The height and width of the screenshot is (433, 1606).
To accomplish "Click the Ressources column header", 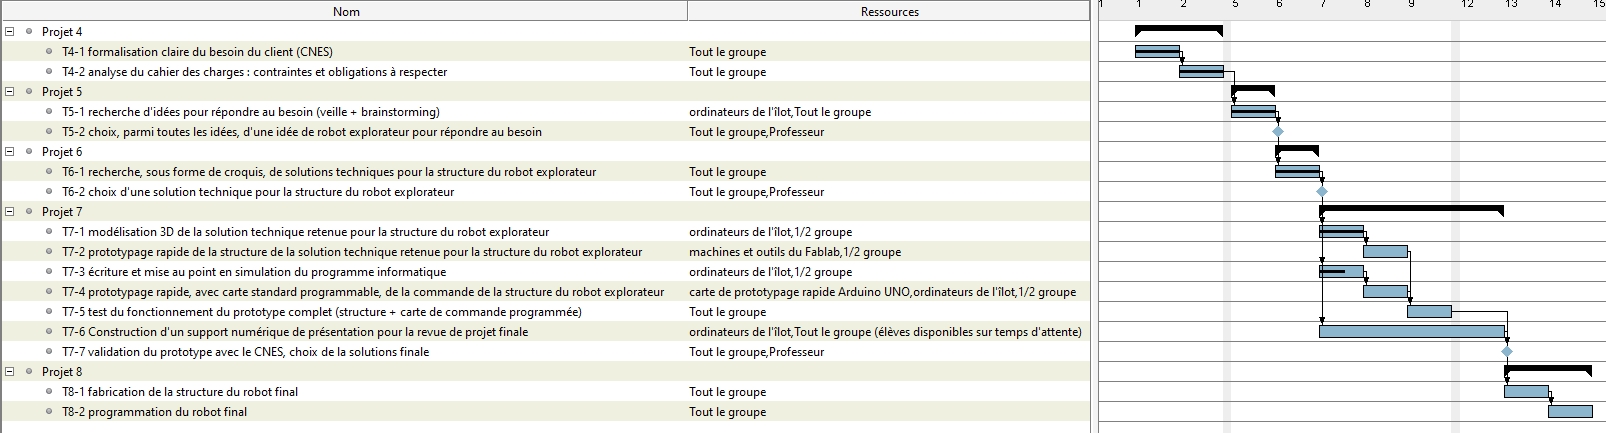I will [x=889, y=11].
